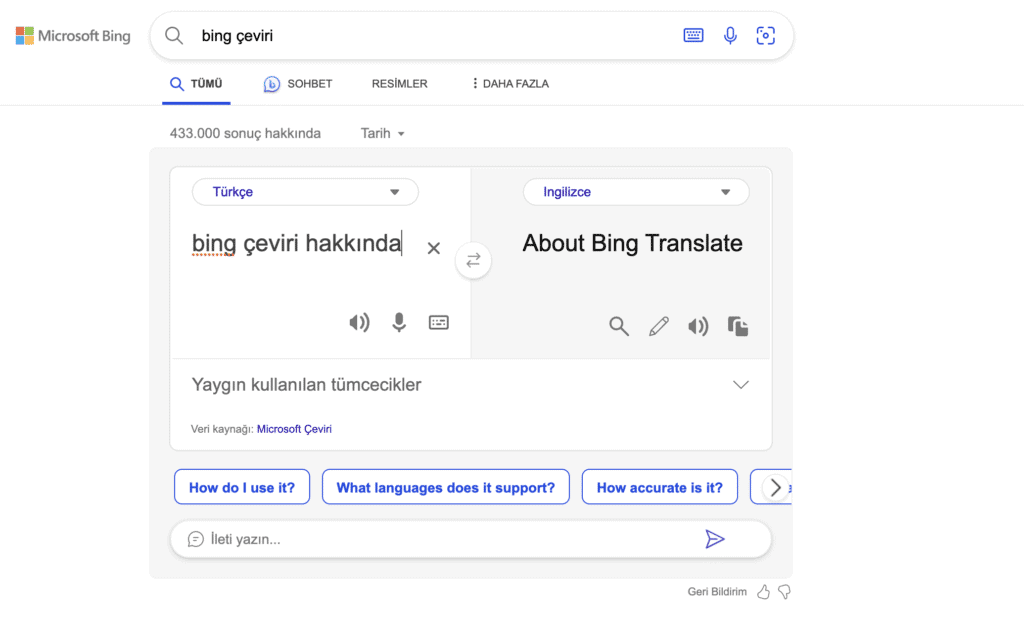Click 'How do I use it?' suggestion

tap(242, 487)
